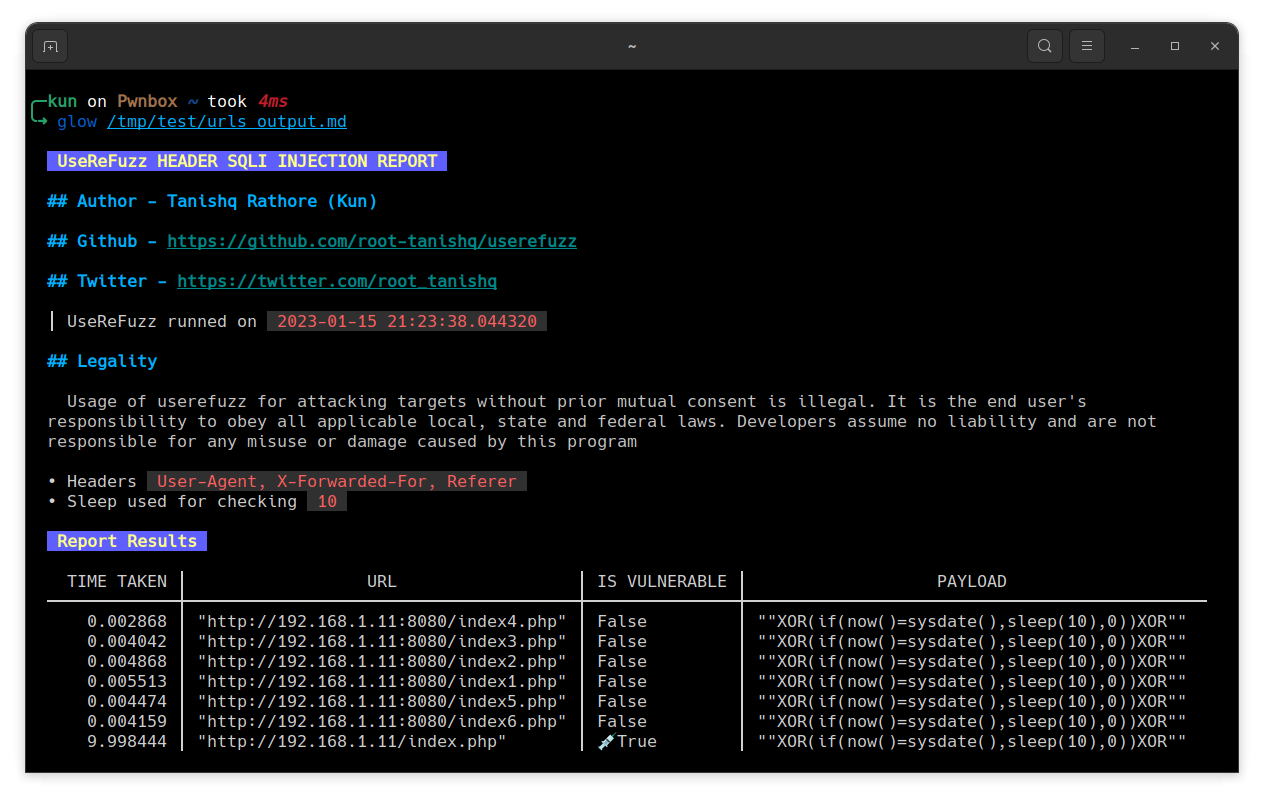Click the payload in the index.php row
The height and width of the screenshot is (801, 1264).
coord(972,741)
